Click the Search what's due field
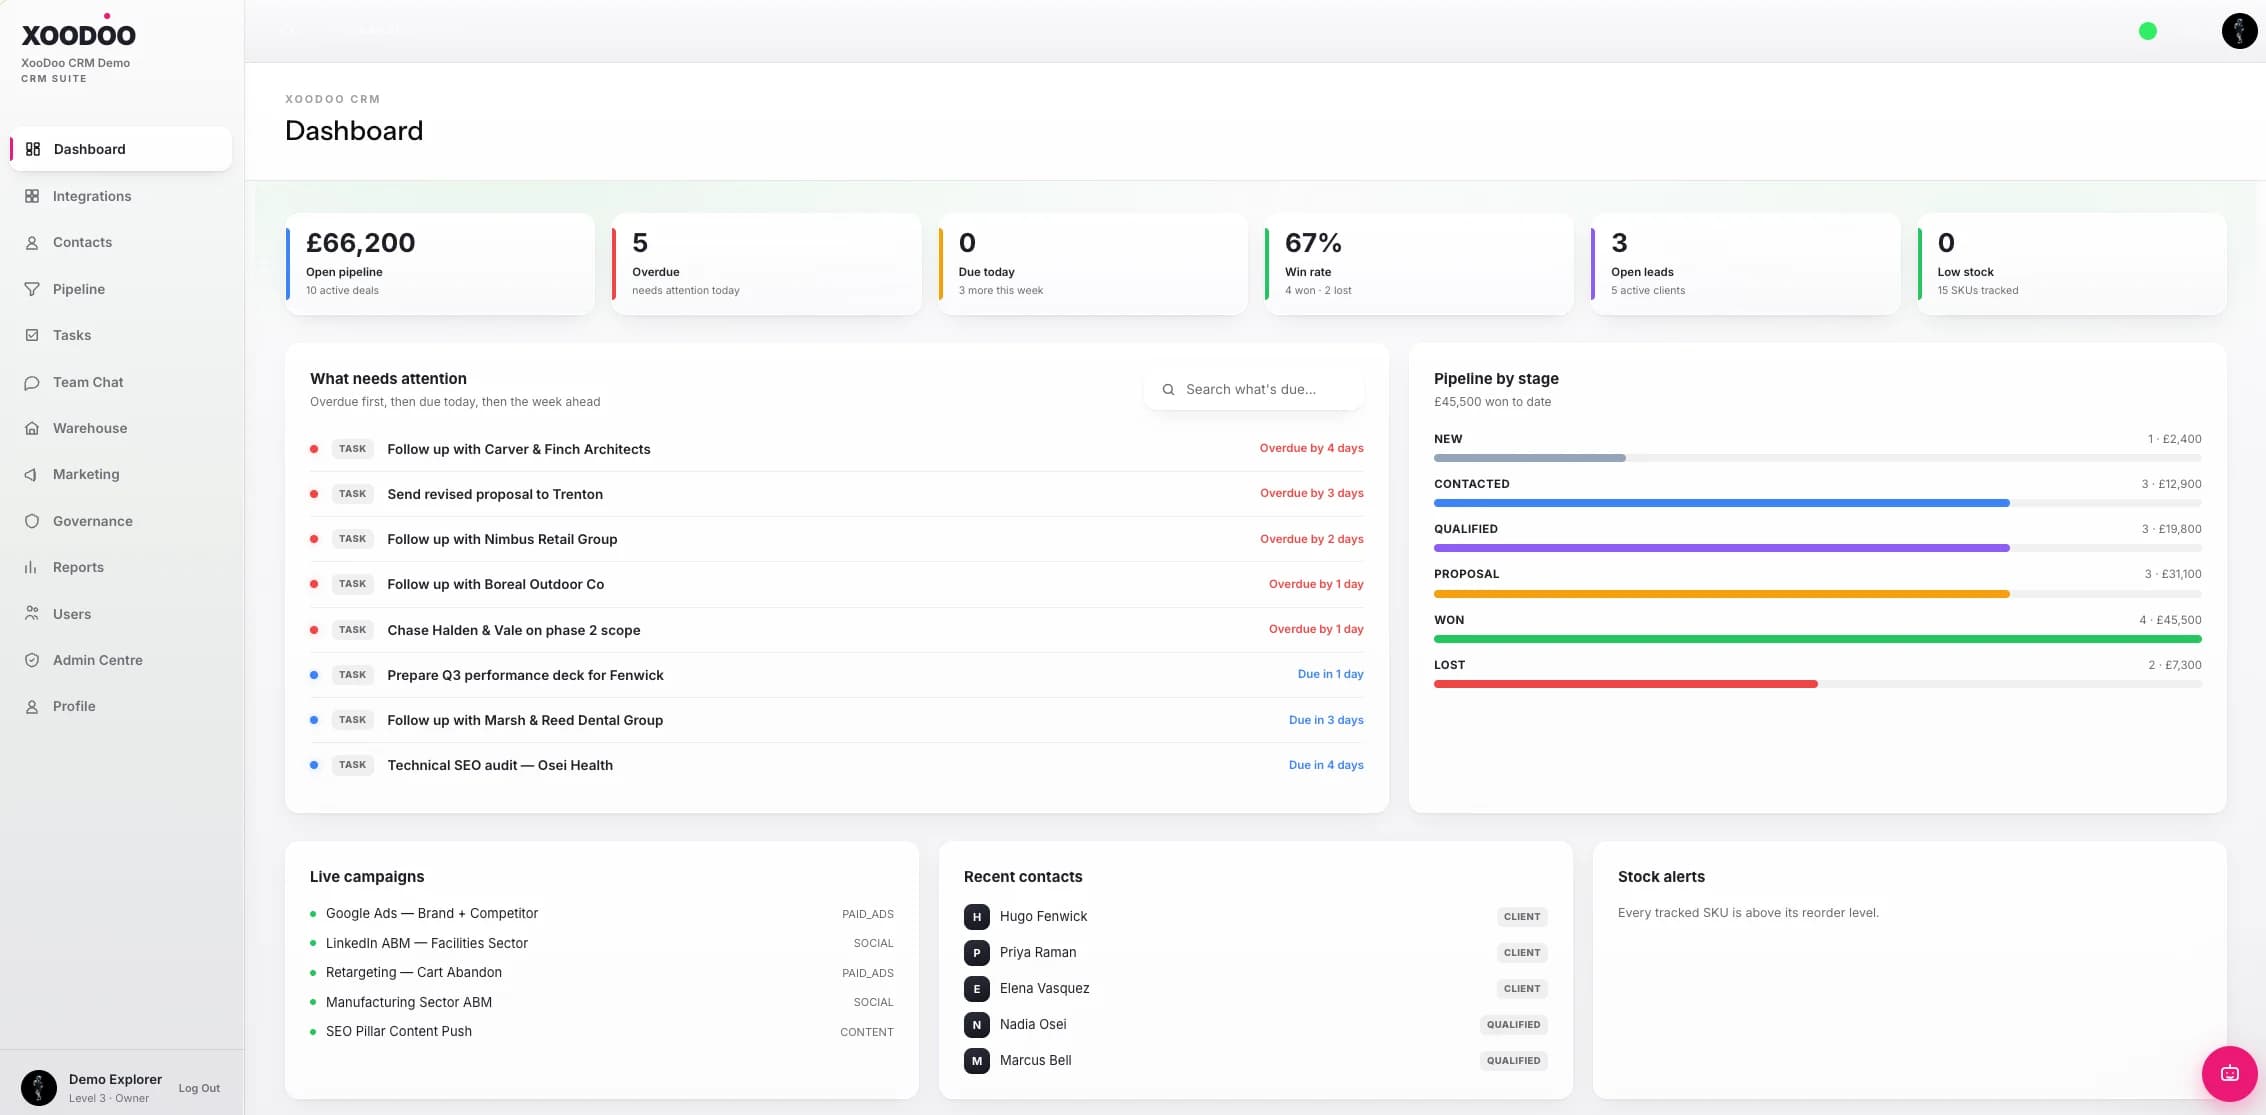The image size is (2266, 1115). [x=1254, y=390]
